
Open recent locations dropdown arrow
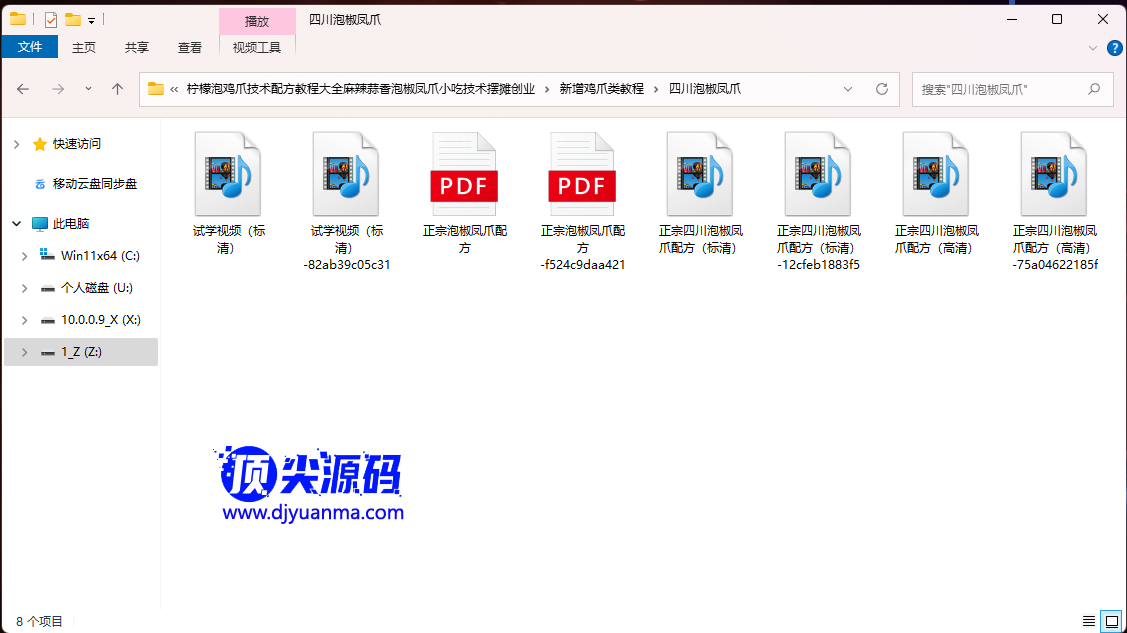tap(88, 89)
